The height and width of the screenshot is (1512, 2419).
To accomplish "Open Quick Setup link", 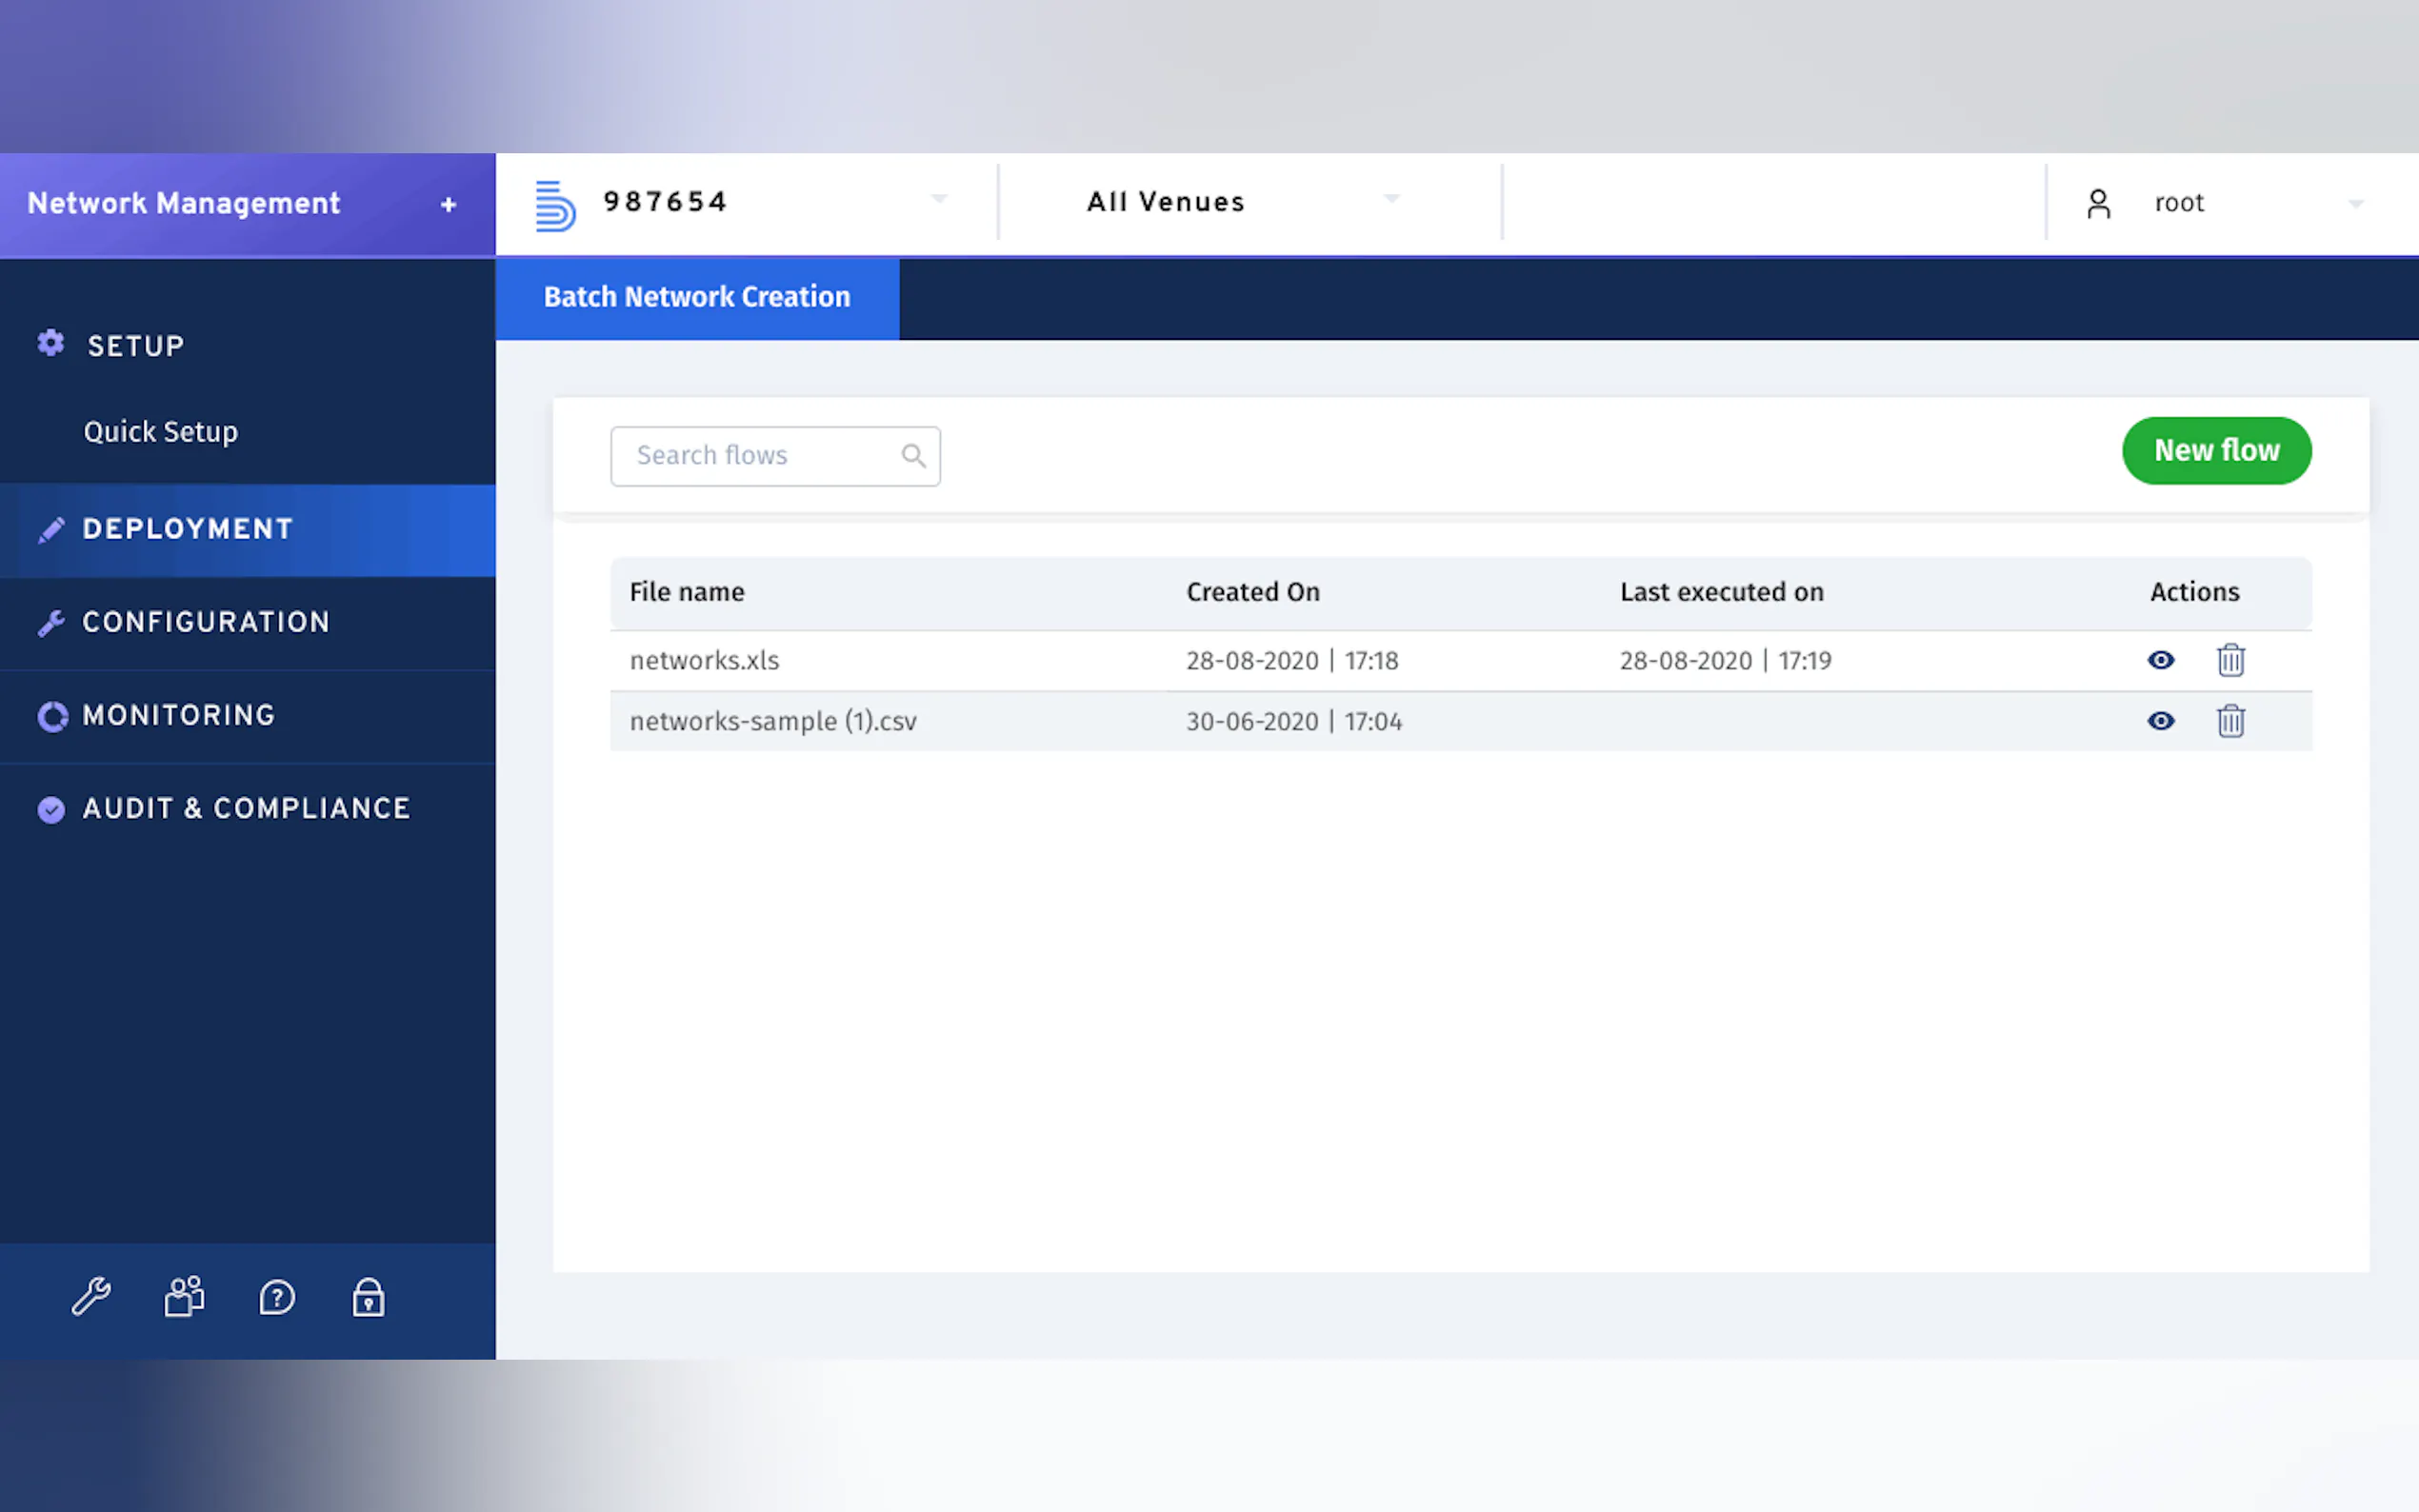I will [x=161, y=432].
